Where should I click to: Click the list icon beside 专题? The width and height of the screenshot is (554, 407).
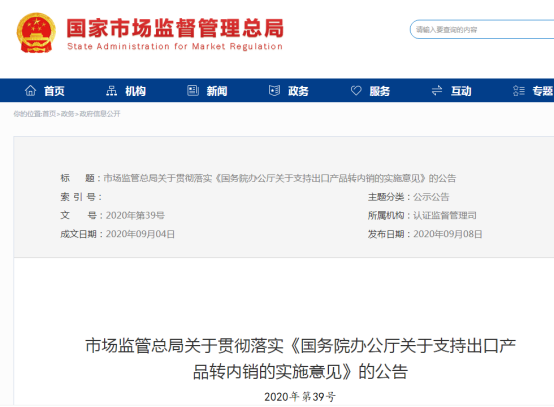519,91
